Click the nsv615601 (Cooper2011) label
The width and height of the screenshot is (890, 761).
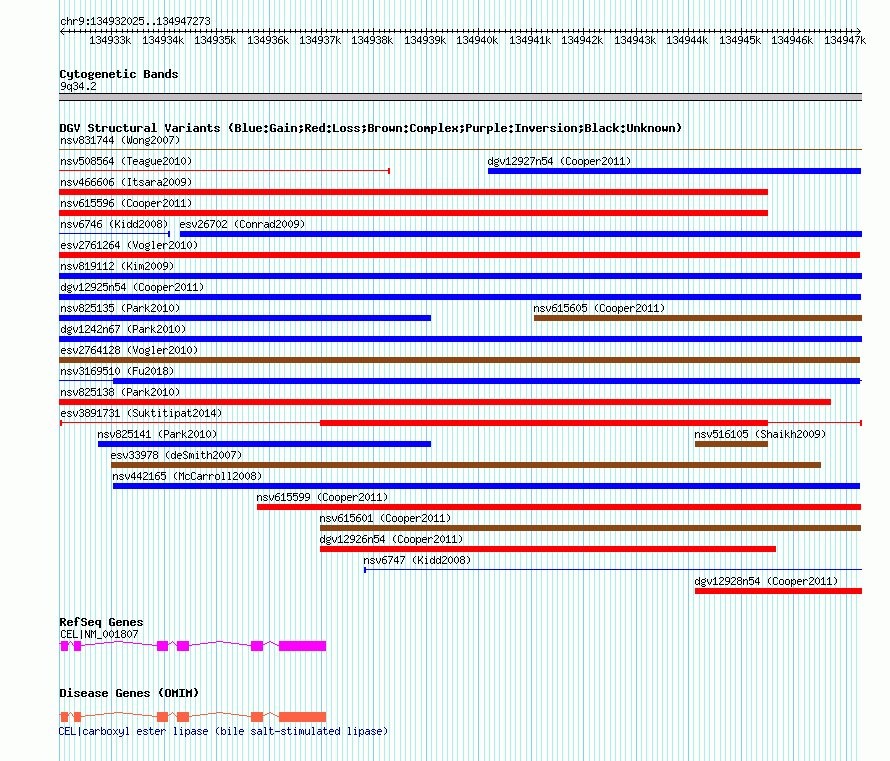tap(385, 518)
